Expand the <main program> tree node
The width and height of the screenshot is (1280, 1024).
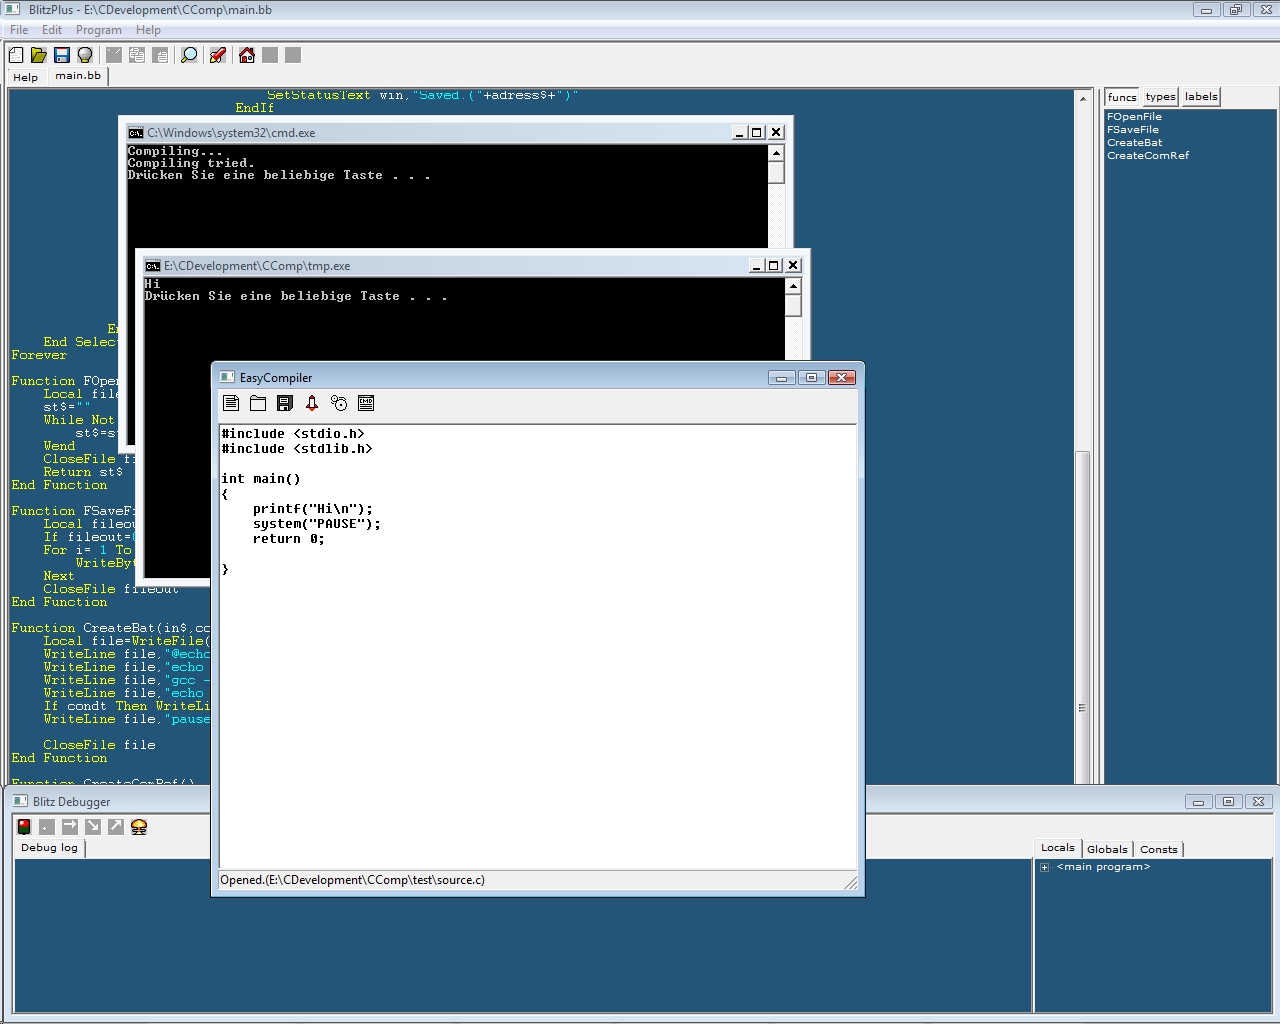(x=1044, y=867)
